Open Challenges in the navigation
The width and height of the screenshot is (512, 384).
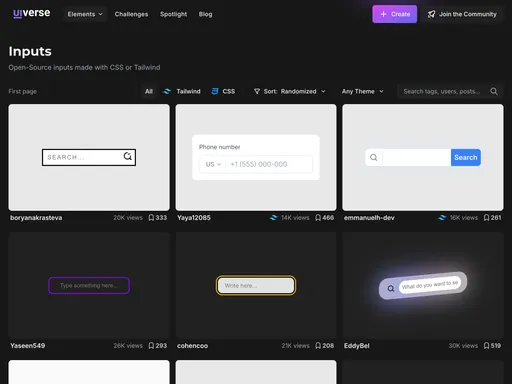click(131, 14)
